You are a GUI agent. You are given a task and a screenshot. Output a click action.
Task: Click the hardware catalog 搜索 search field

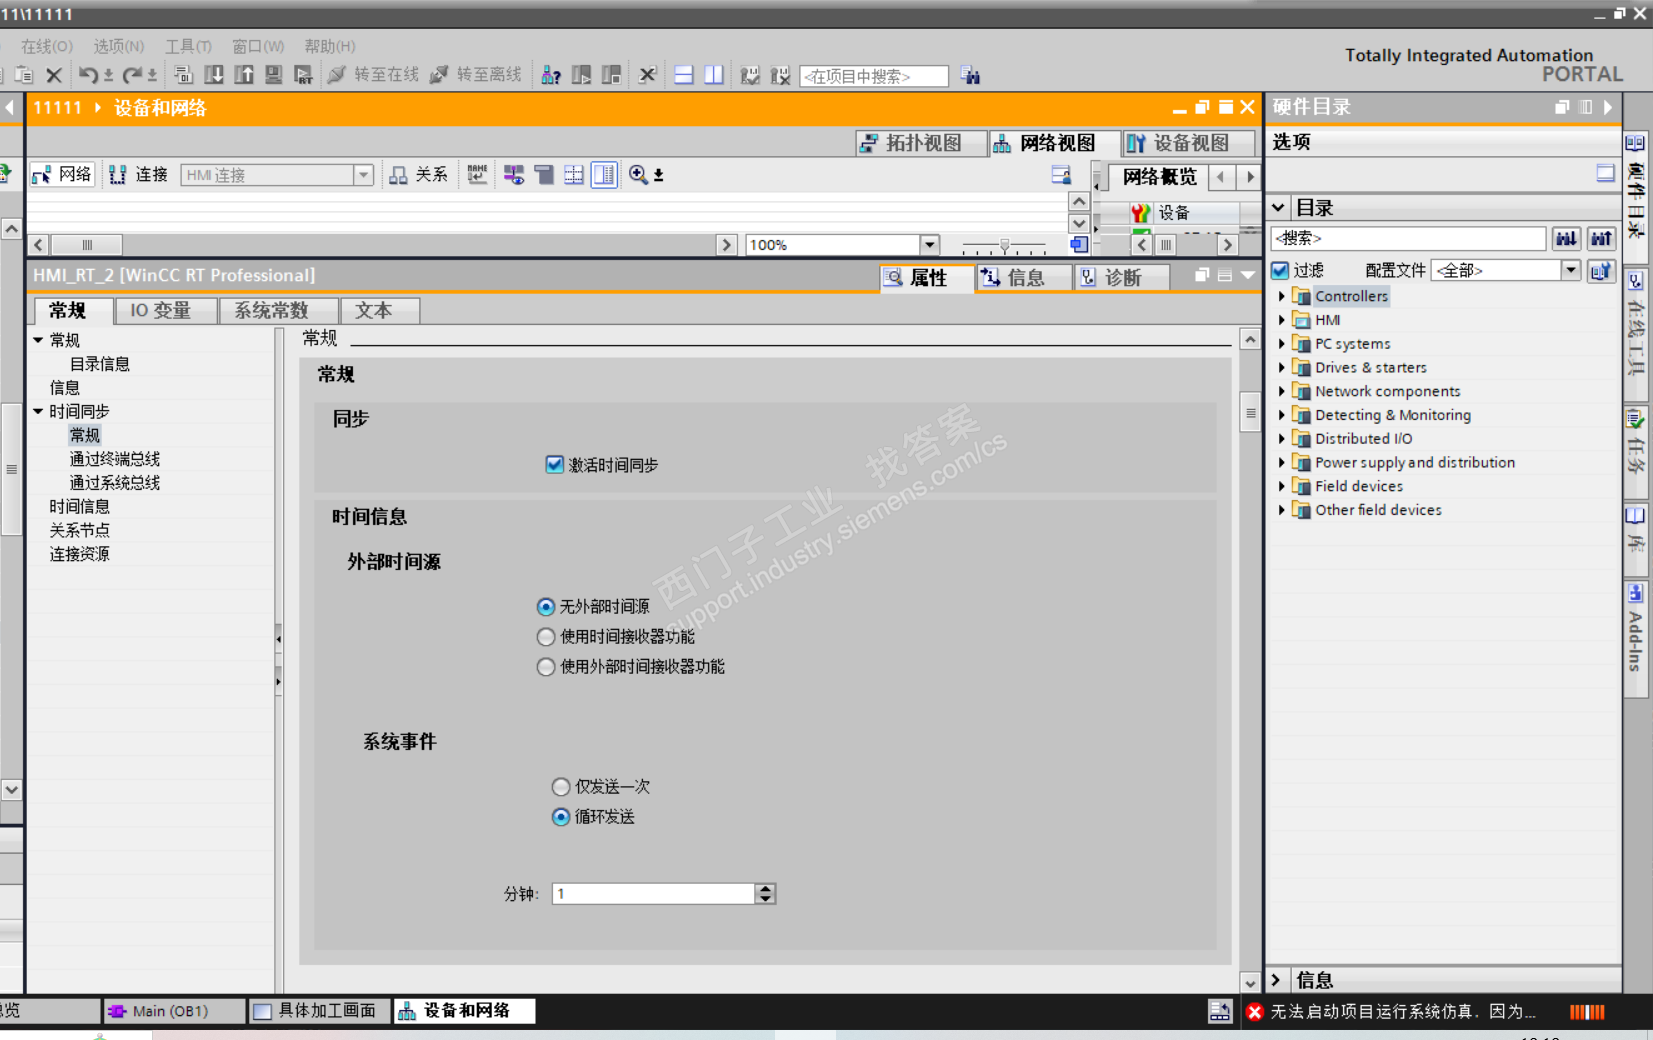tap(1409, 238)
